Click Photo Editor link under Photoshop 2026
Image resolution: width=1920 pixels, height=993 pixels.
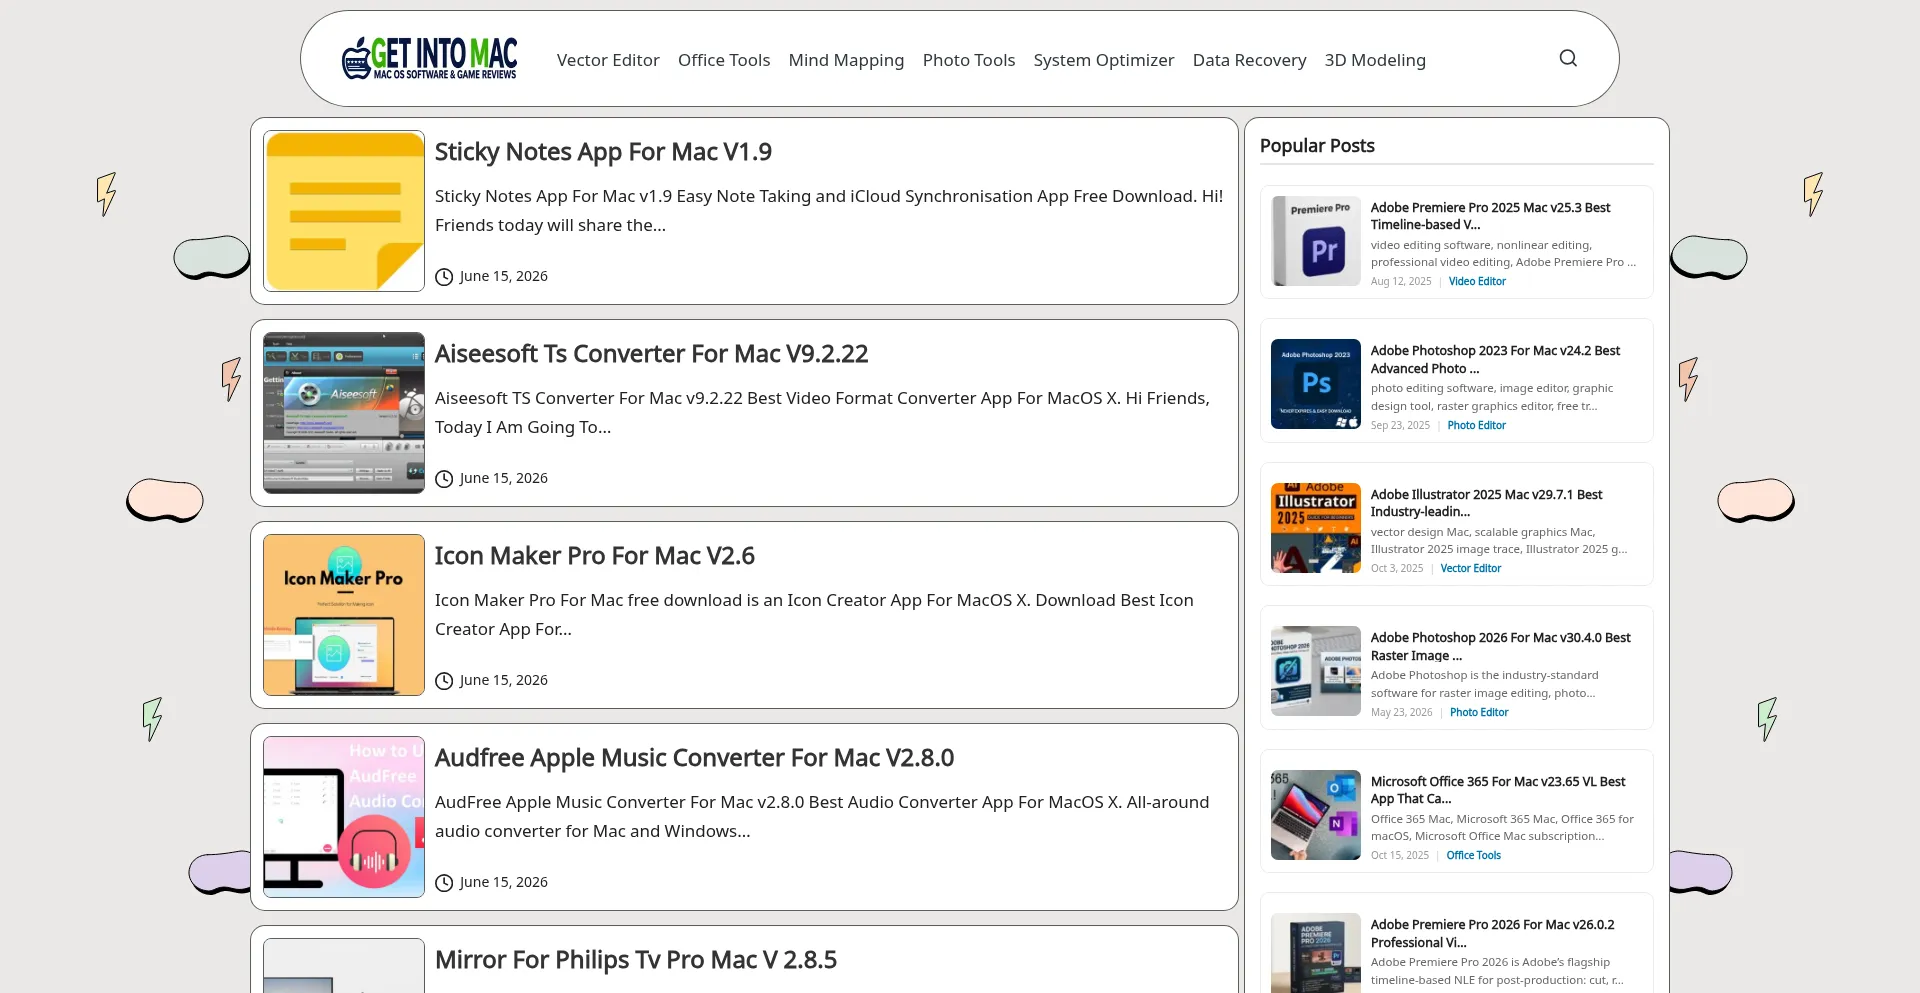(x=1479, y=713)
